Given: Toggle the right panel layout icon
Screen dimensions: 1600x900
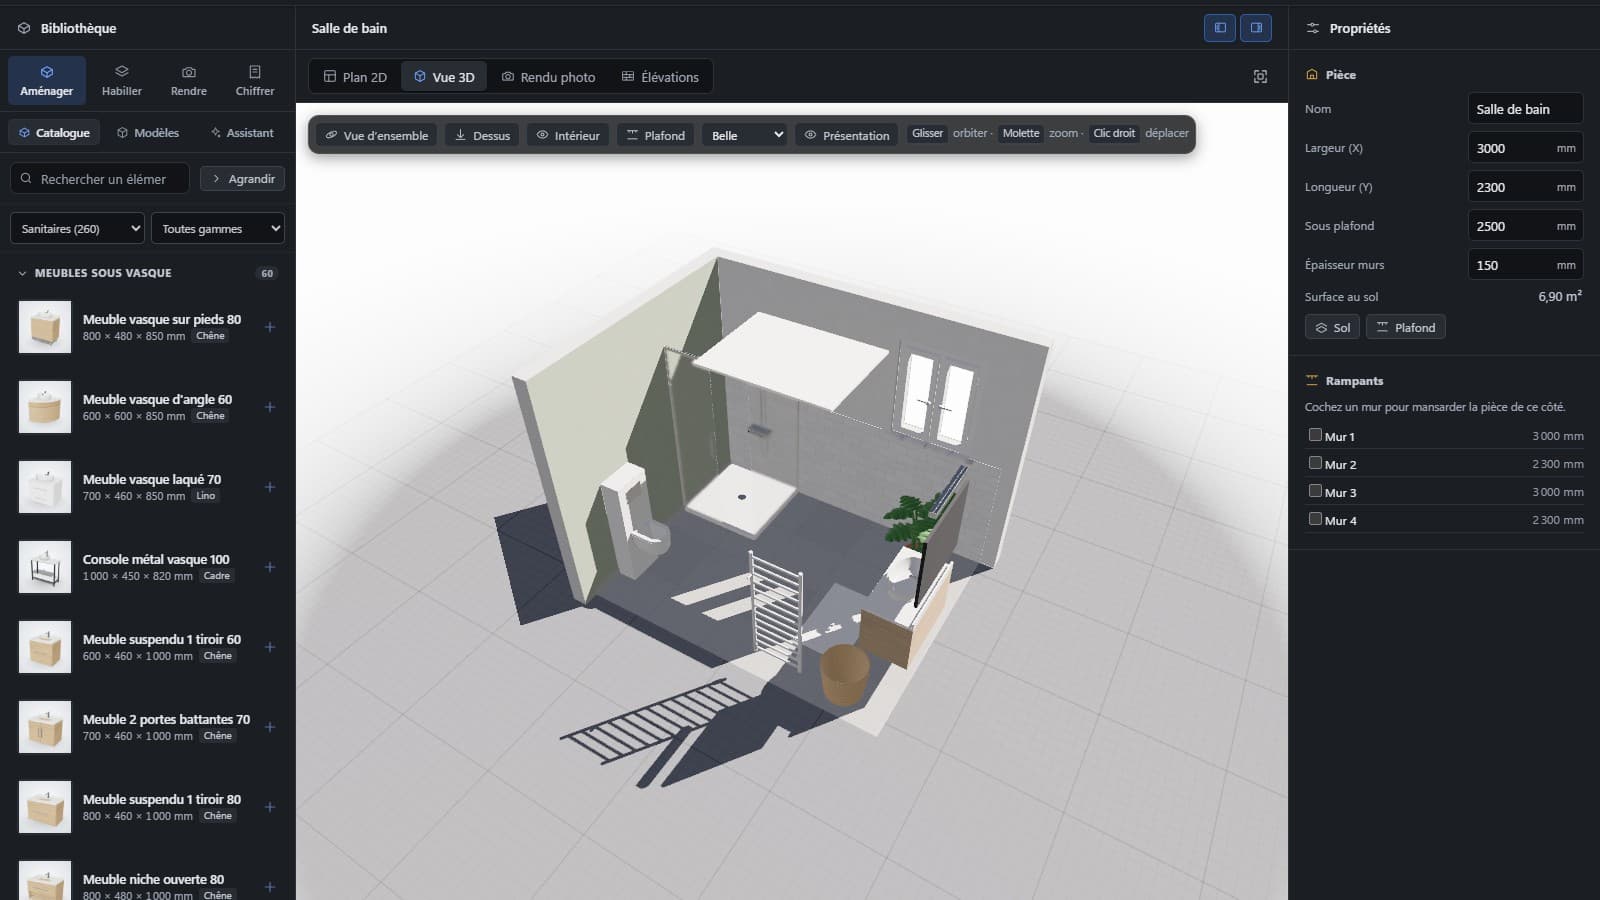Looking at the screenshot, I should (x=1256, y=28).
